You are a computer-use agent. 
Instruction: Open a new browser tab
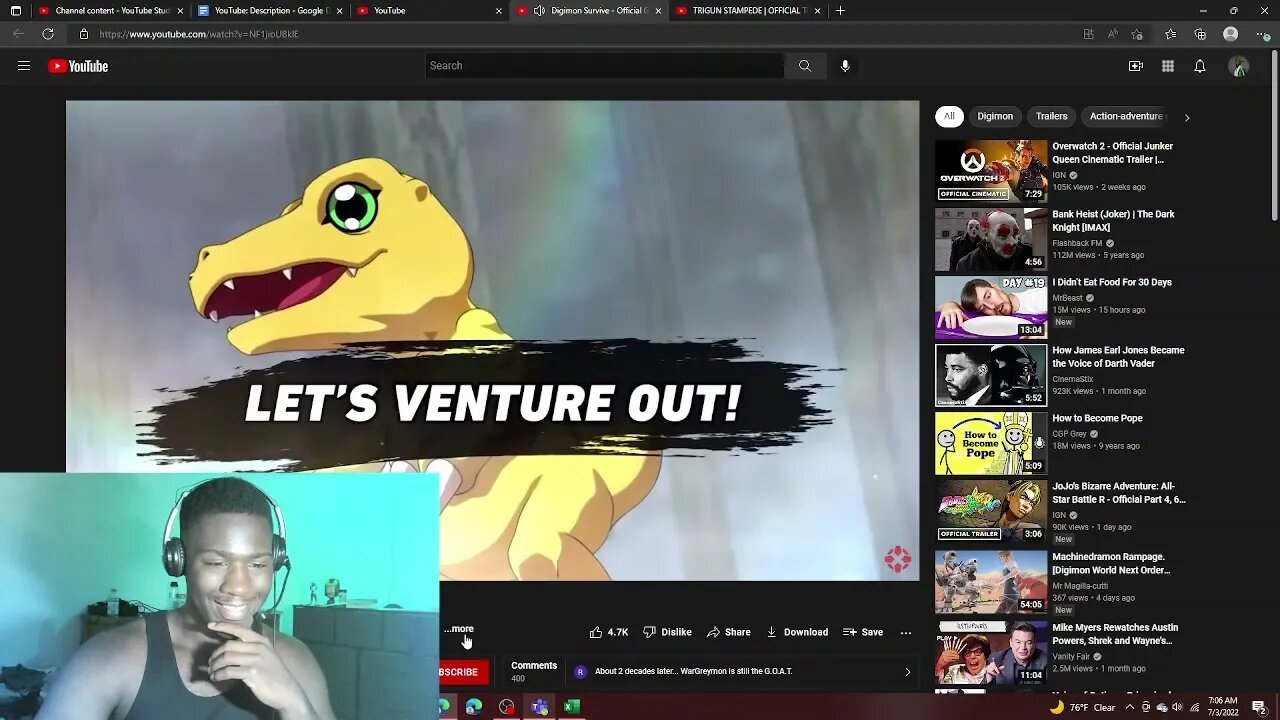[840, 11]
